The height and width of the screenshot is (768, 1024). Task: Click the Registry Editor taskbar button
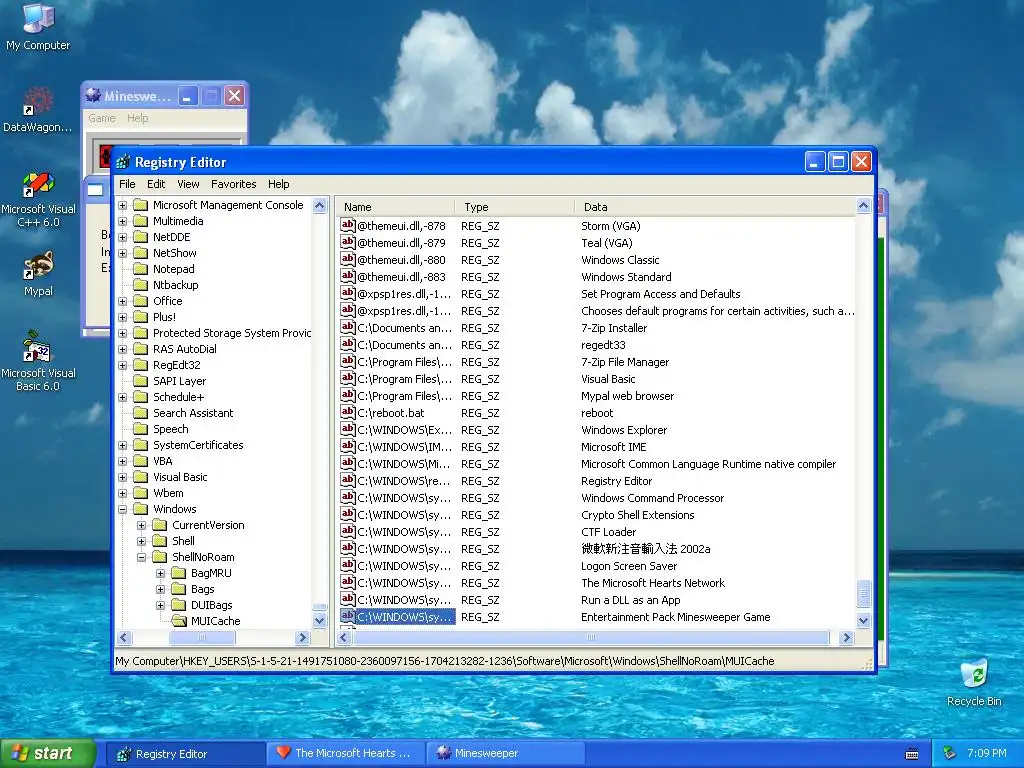pos(186,754)
